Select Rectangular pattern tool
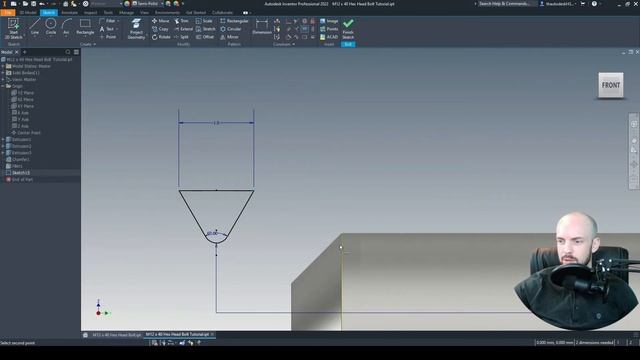 [234, 21]
